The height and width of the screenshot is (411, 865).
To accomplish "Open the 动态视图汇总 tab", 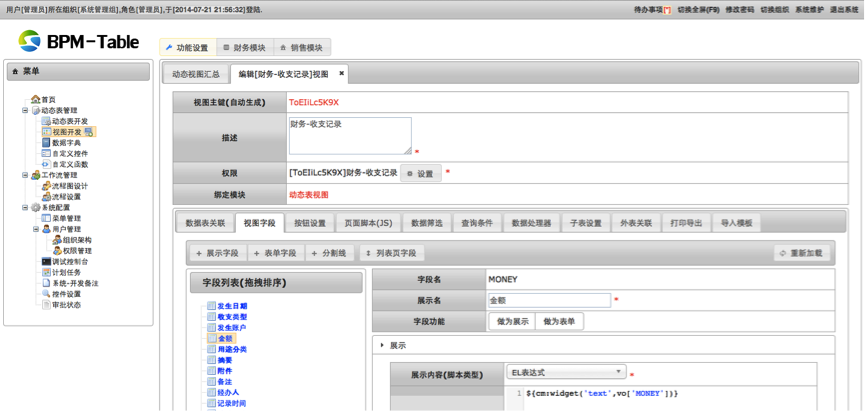I will coord(196,74).
